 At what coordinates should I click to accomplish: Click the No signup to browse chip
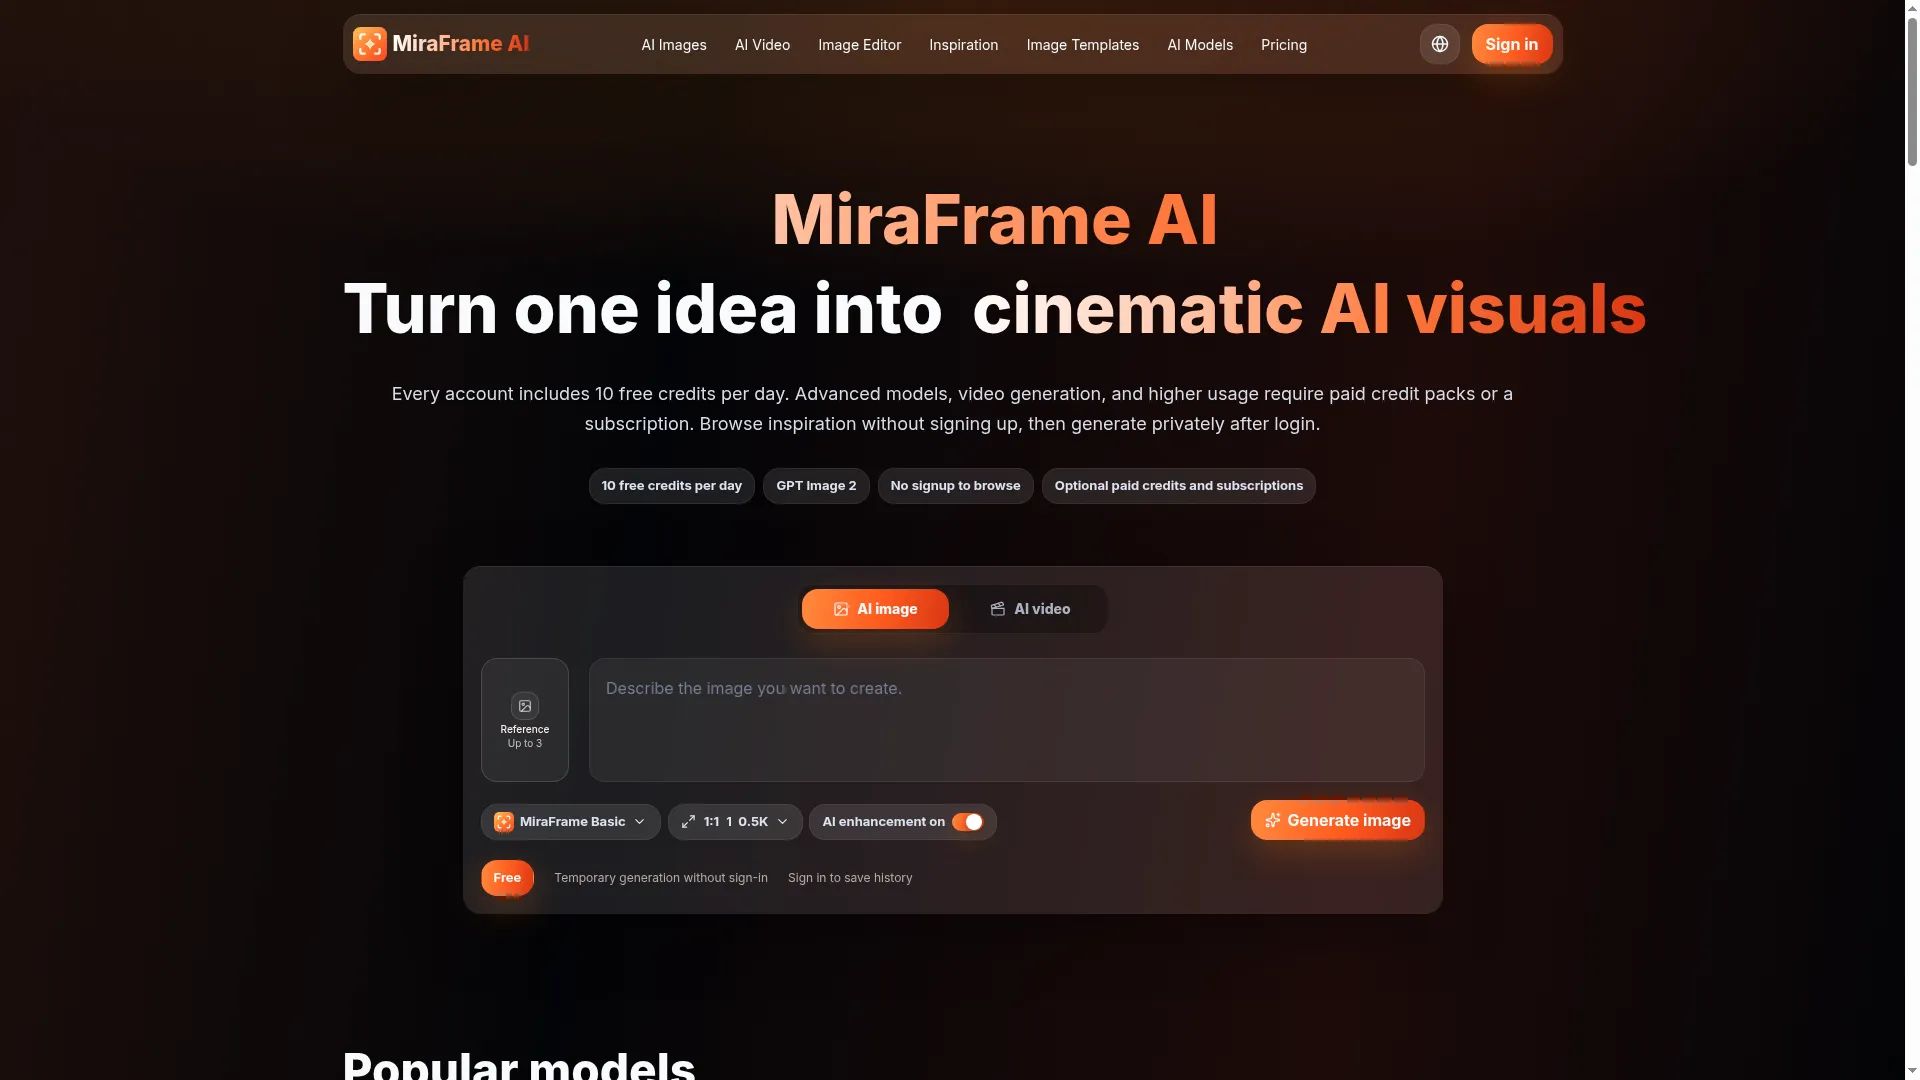[x=955, y=486]
